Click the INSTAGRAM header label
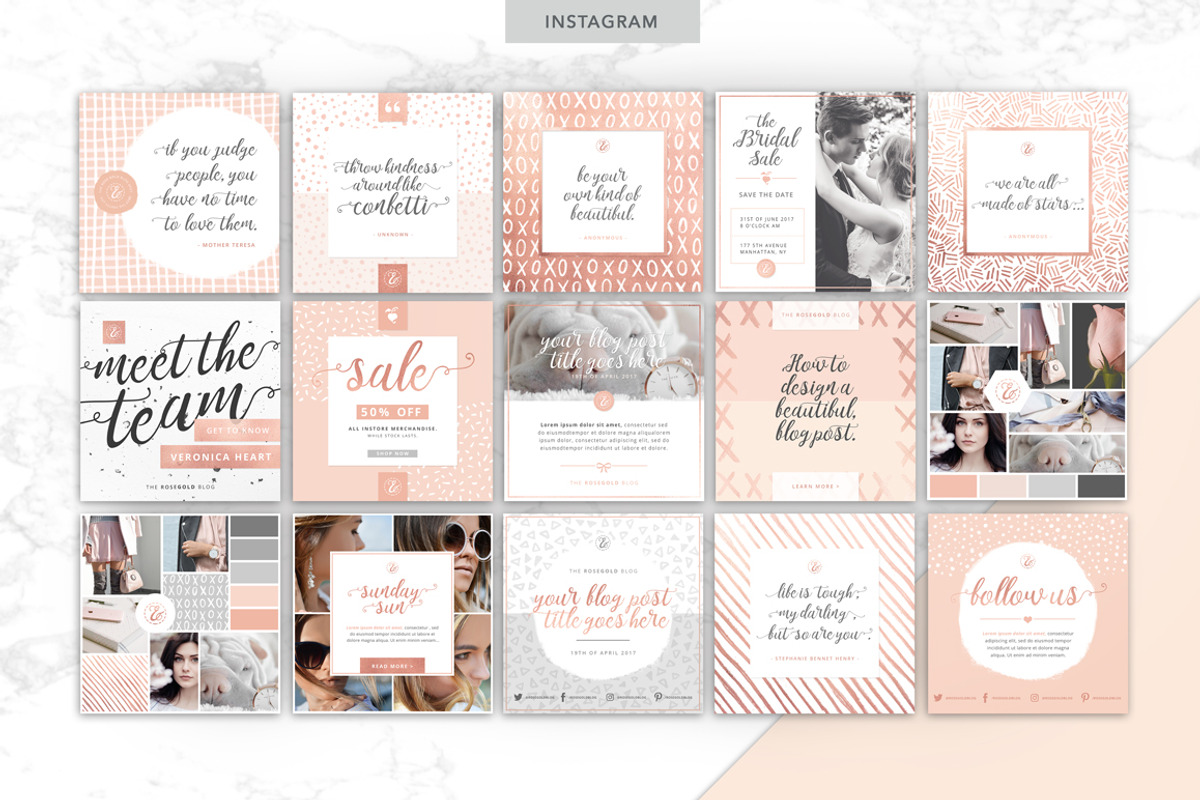This screenshot has height=800, width=1200. point(602,21)
